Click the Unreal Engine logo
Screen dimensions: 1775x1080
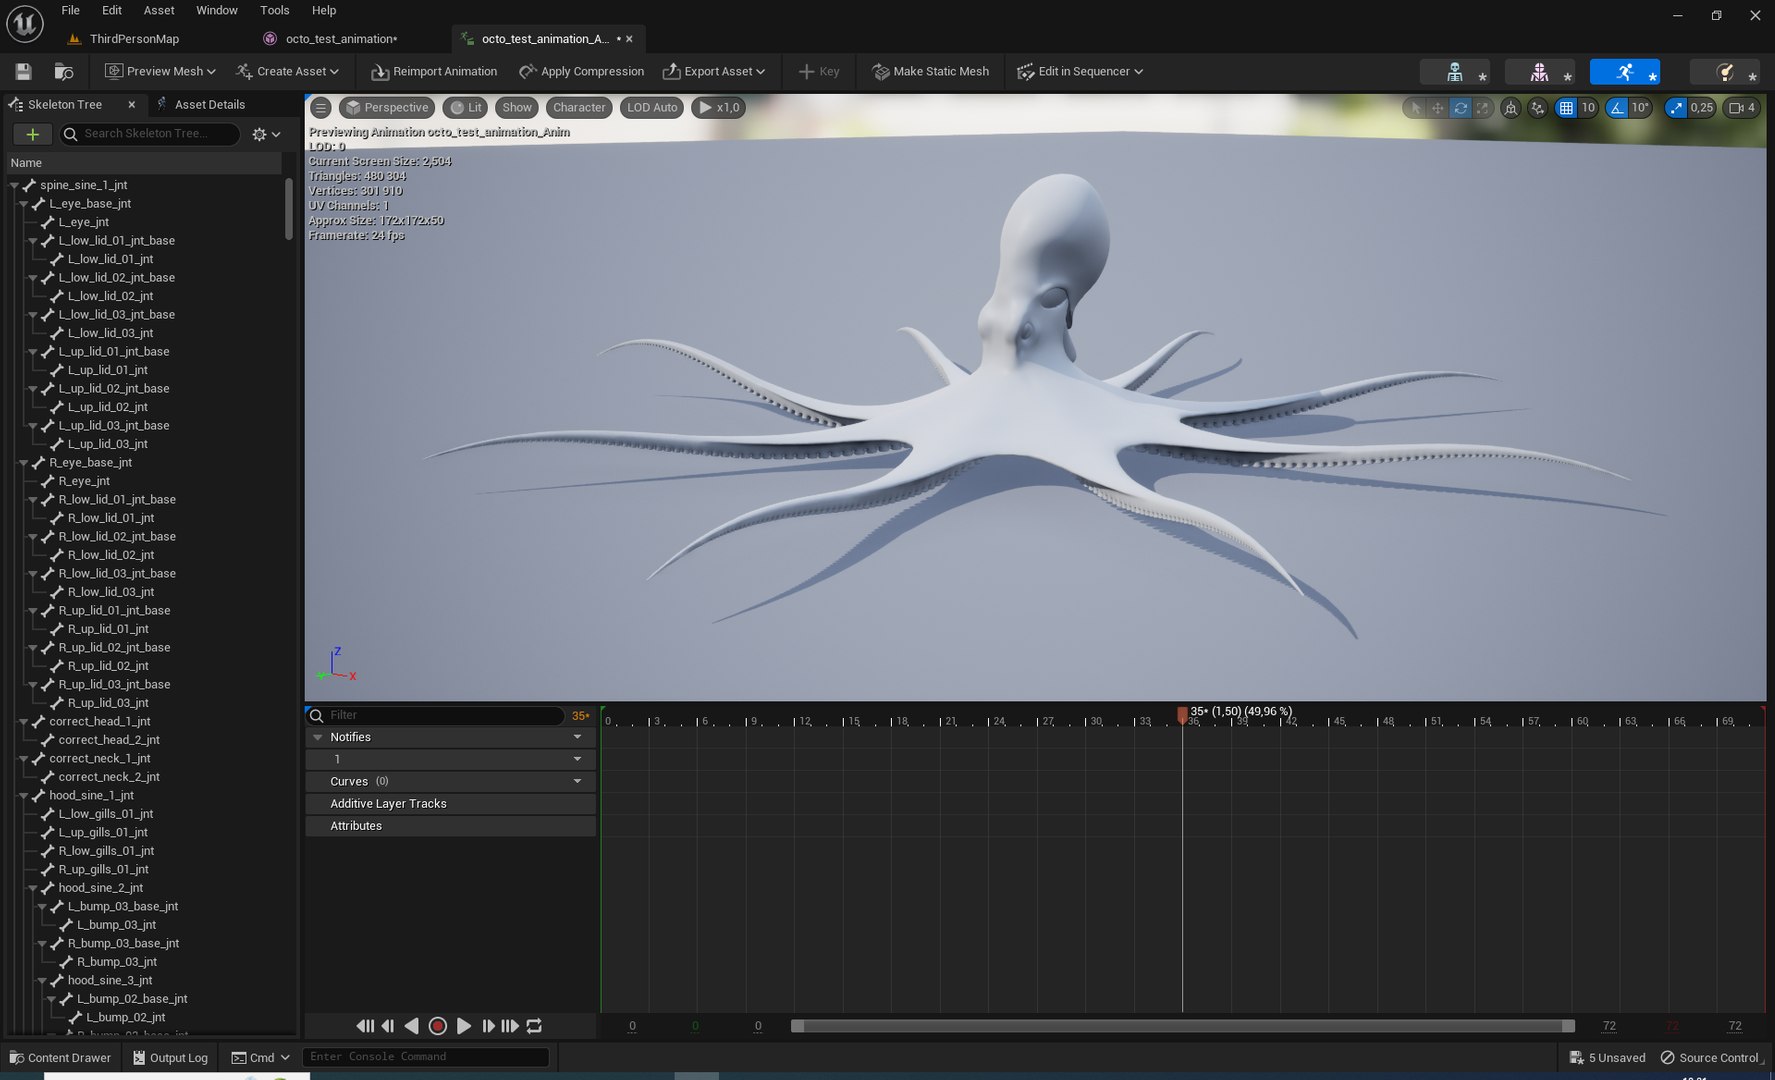25,24
